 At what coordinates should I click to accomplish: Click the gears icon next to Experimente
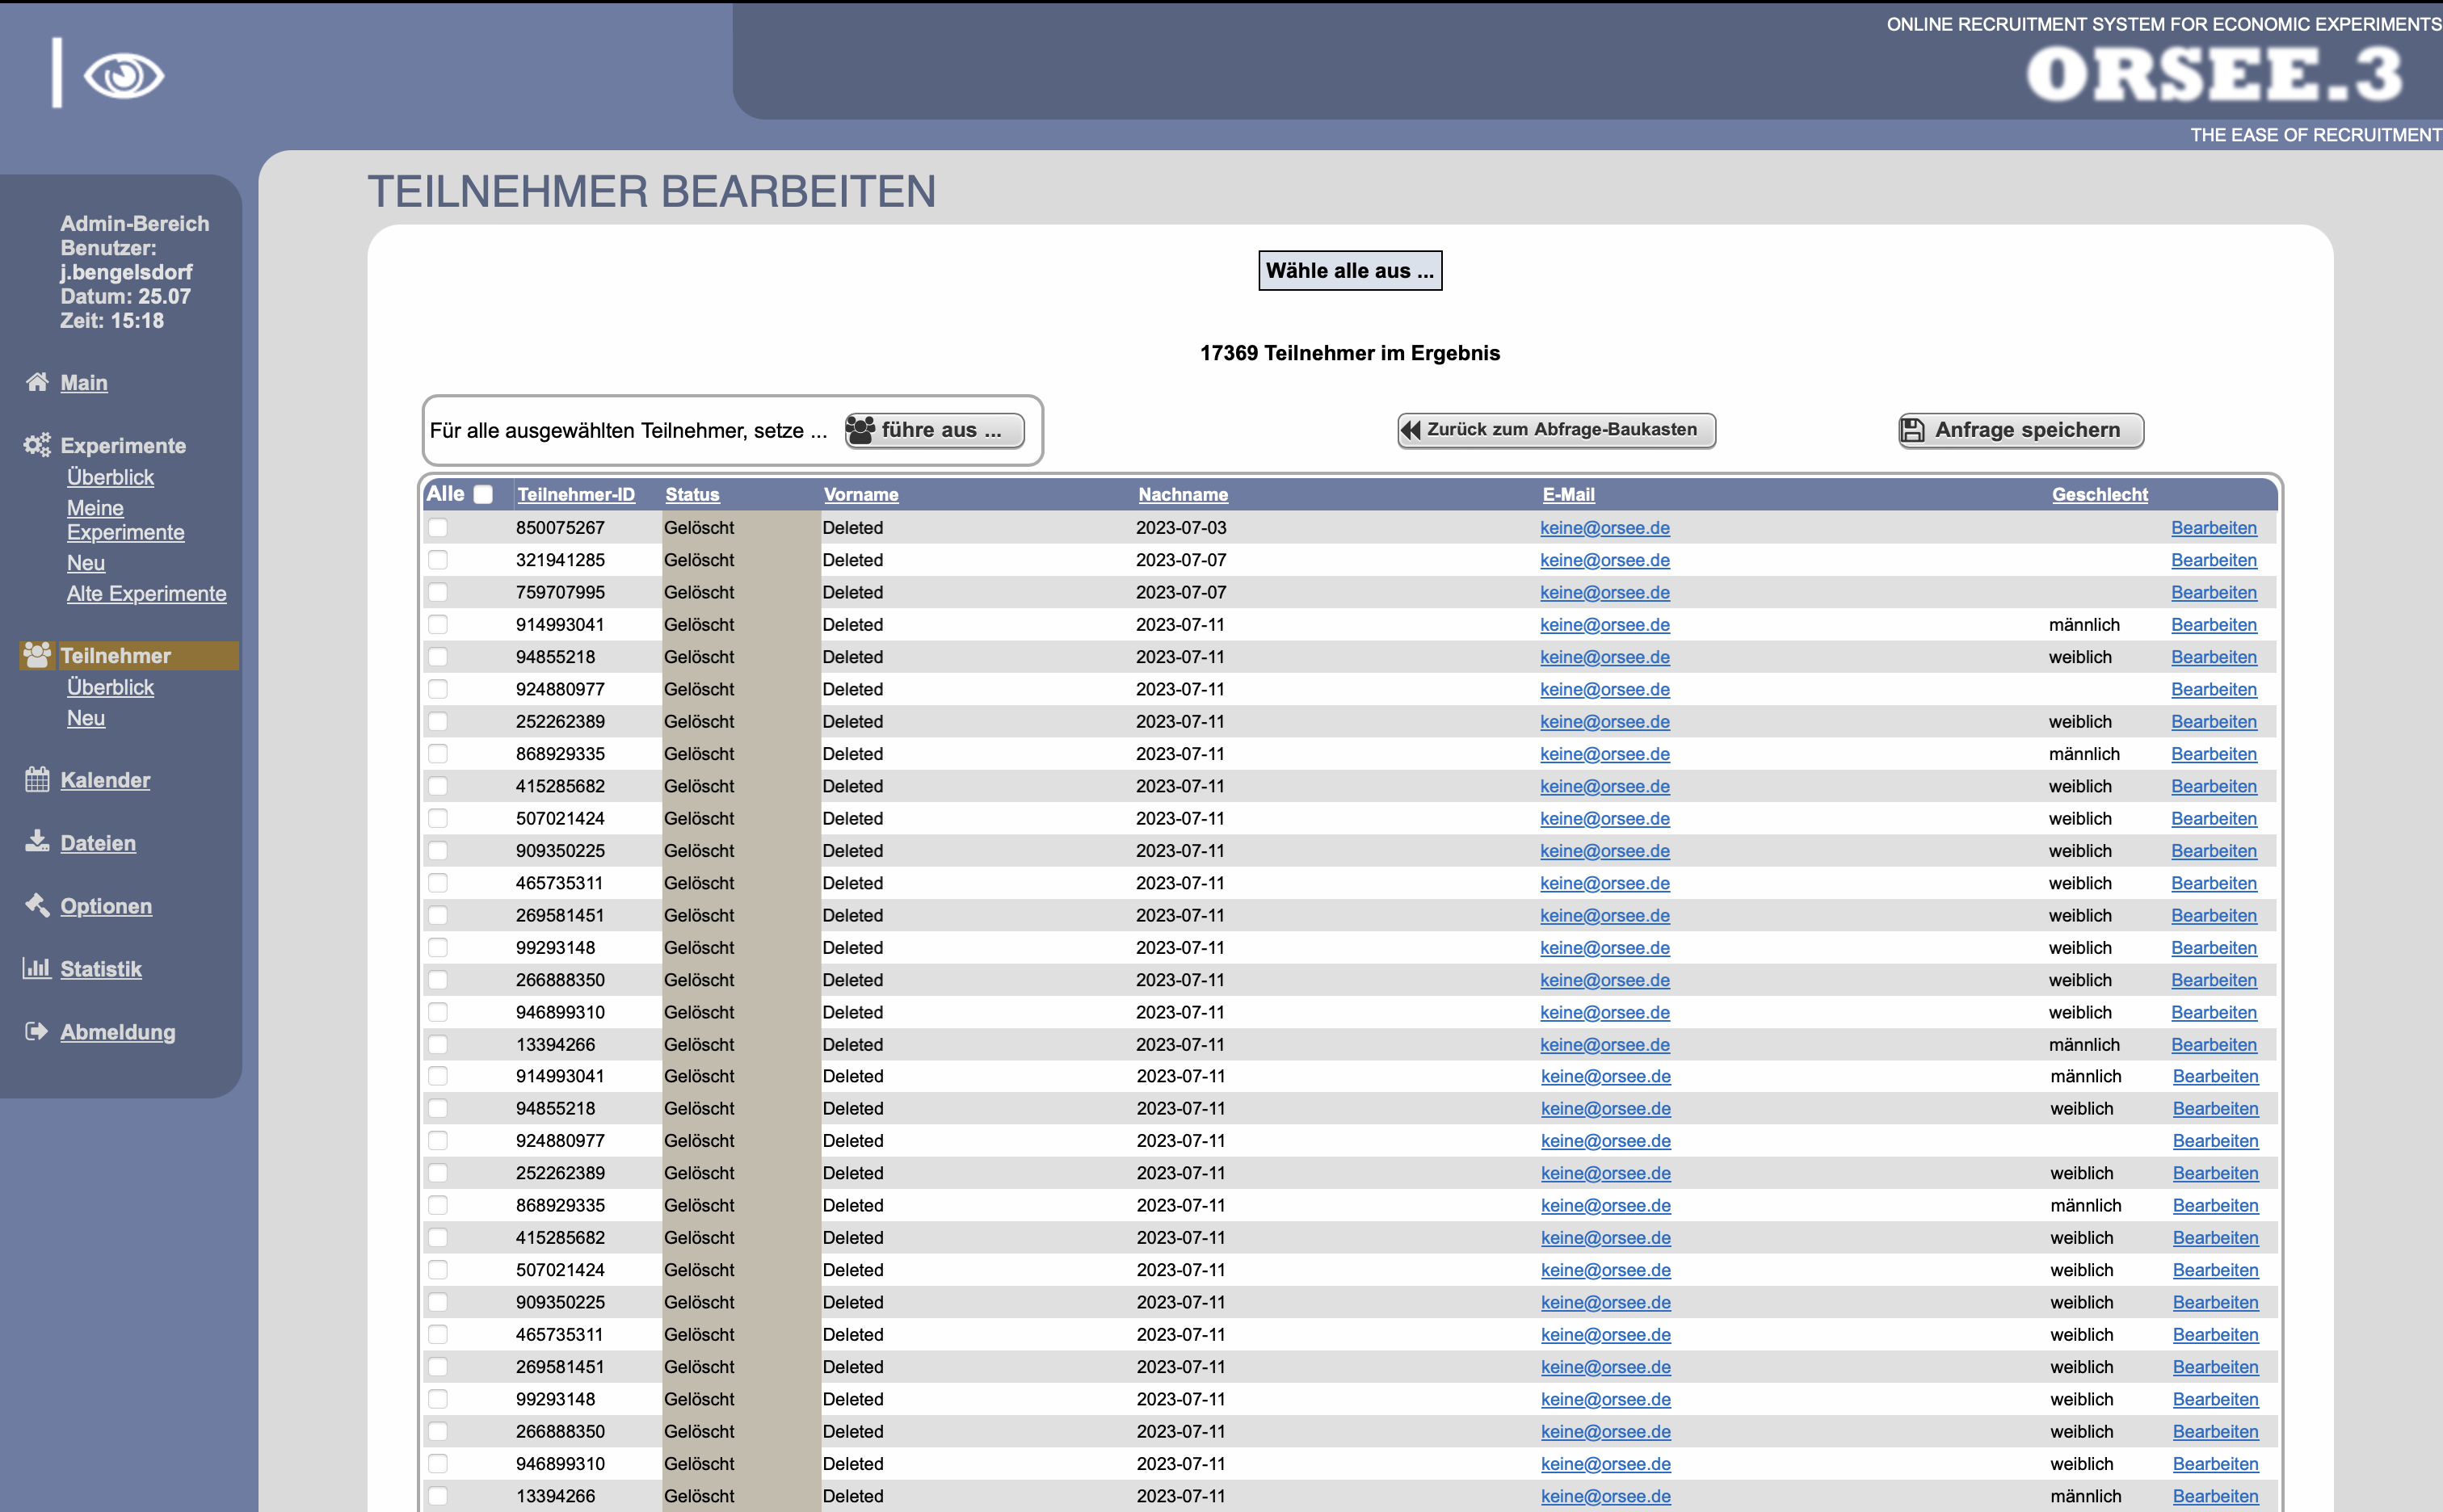(x=37, y=445)
